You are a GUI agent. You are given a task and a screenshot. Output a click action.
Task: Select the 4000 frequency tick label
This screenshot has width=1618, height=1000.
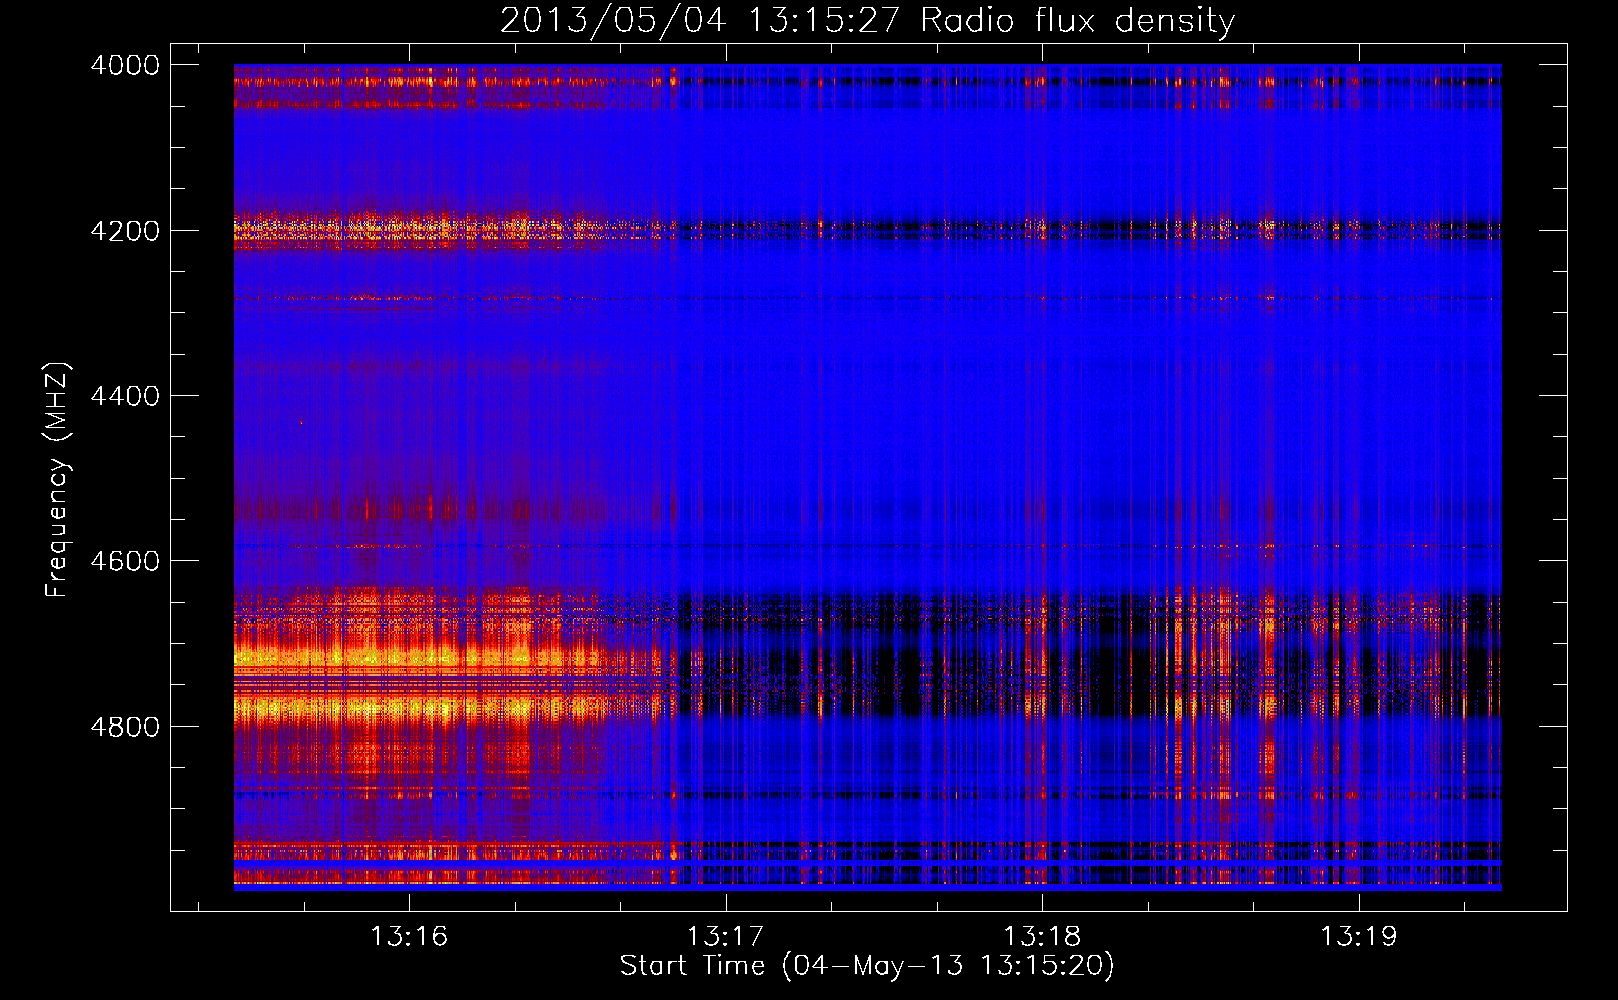125,65
